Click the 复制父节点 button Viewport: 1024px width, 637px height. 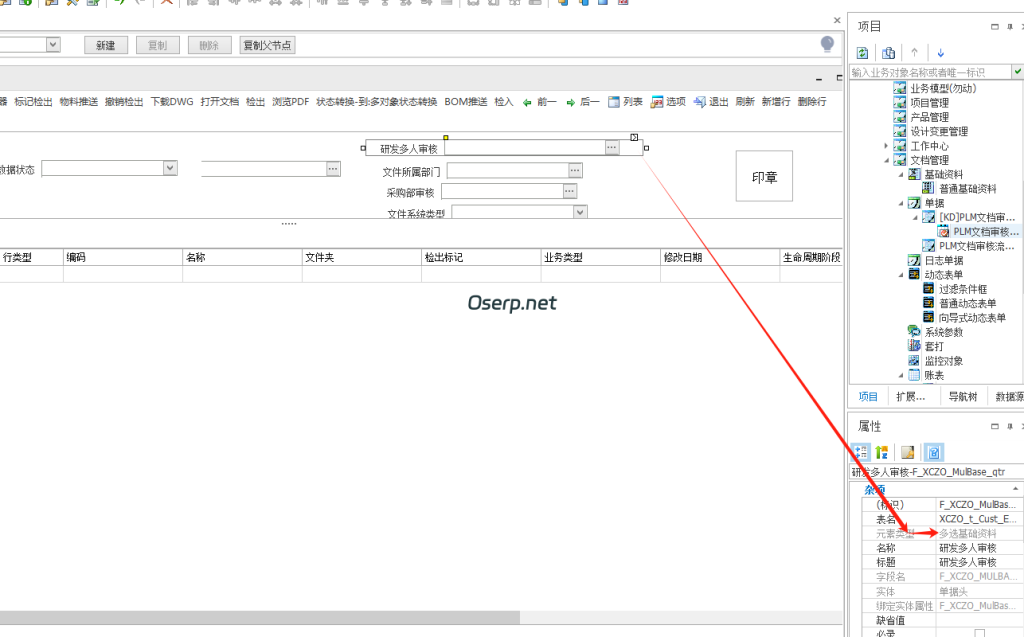(267, 45)
